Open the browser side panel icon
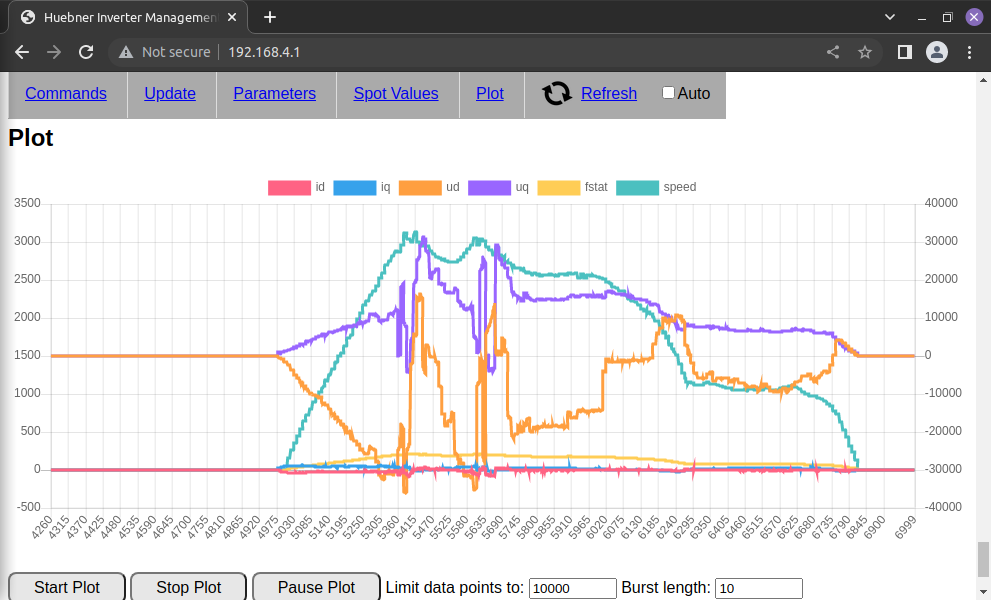 904,52
